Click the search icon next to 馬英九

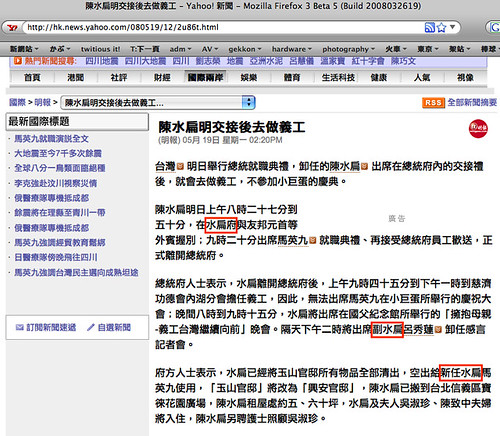click(312, 240)
